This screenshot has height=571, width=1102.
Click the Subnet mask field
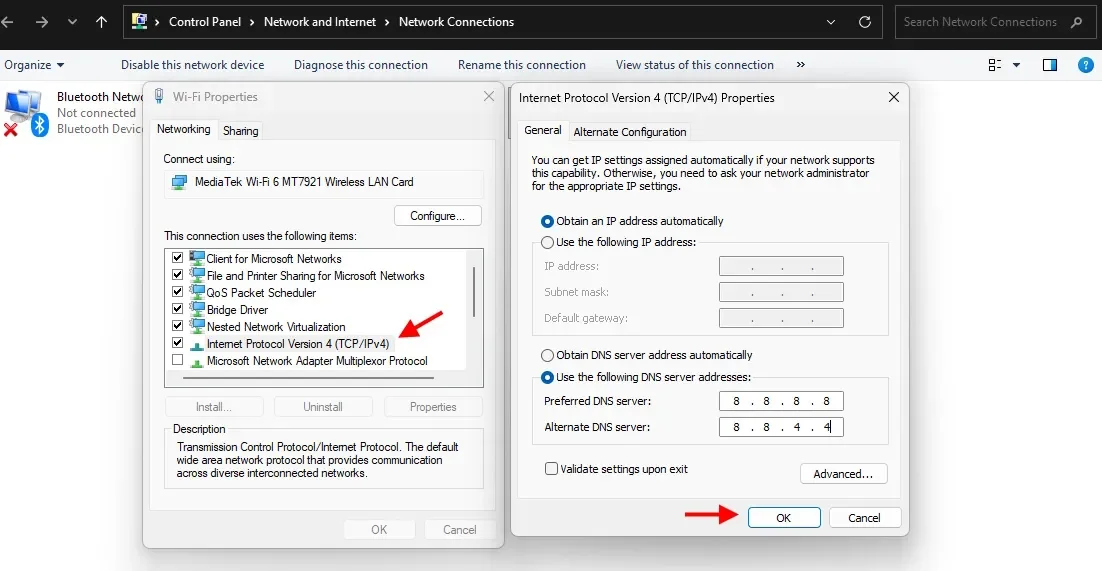click(781, 292)
